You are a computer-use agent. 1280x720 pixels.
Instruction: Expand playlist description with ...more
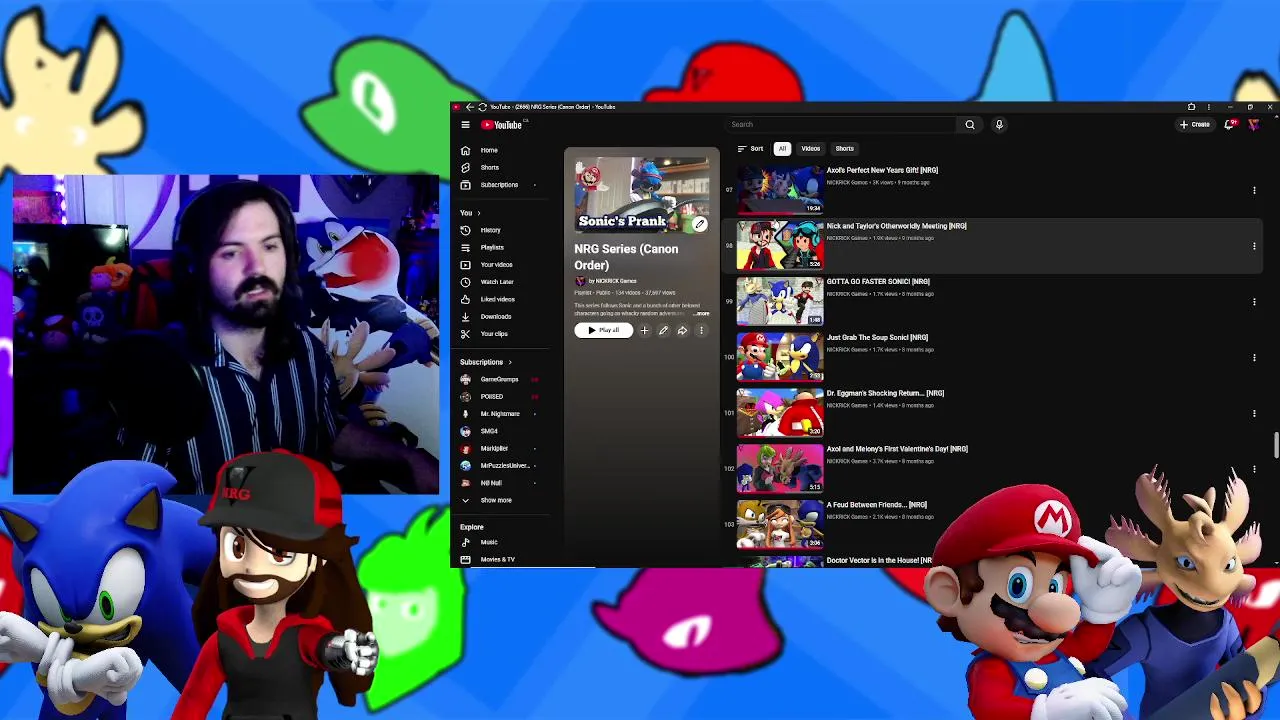click(701, 314)
